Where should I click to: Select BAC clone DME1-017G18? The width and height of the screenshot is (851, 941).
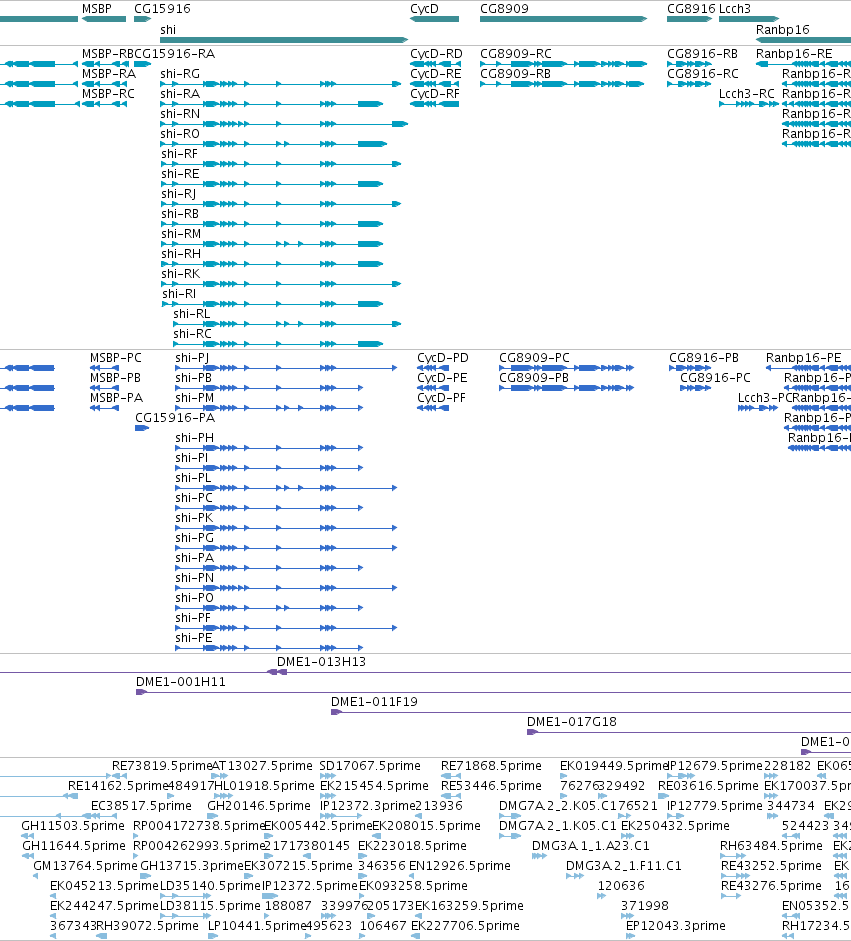[689, 732]
